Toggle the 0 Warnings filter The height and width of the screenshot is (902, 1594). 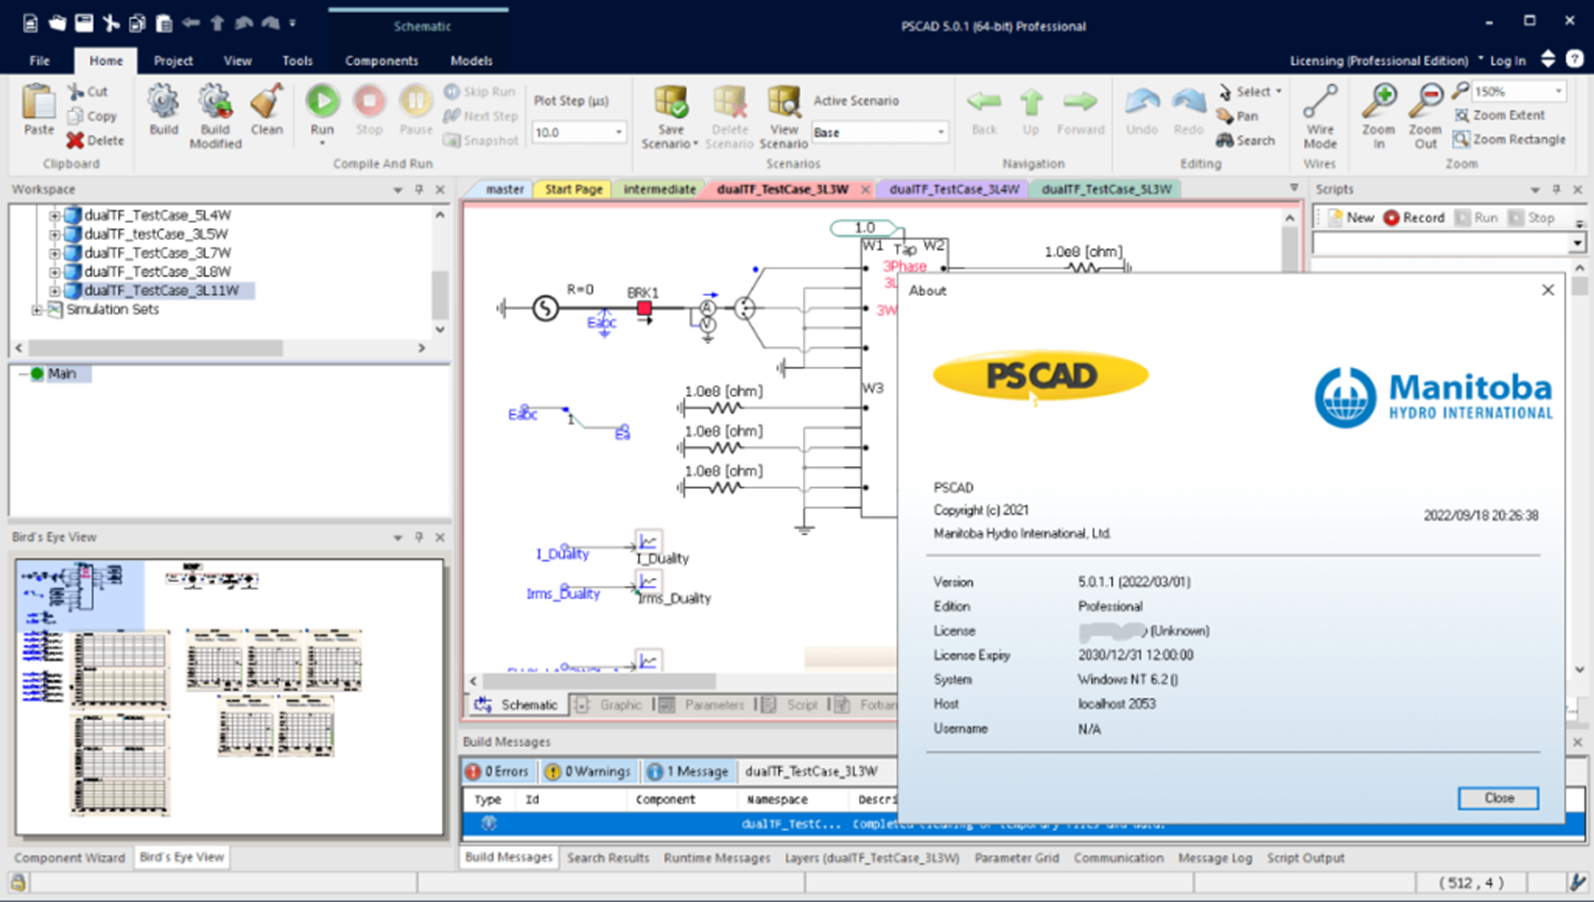[x=588, y=771]
